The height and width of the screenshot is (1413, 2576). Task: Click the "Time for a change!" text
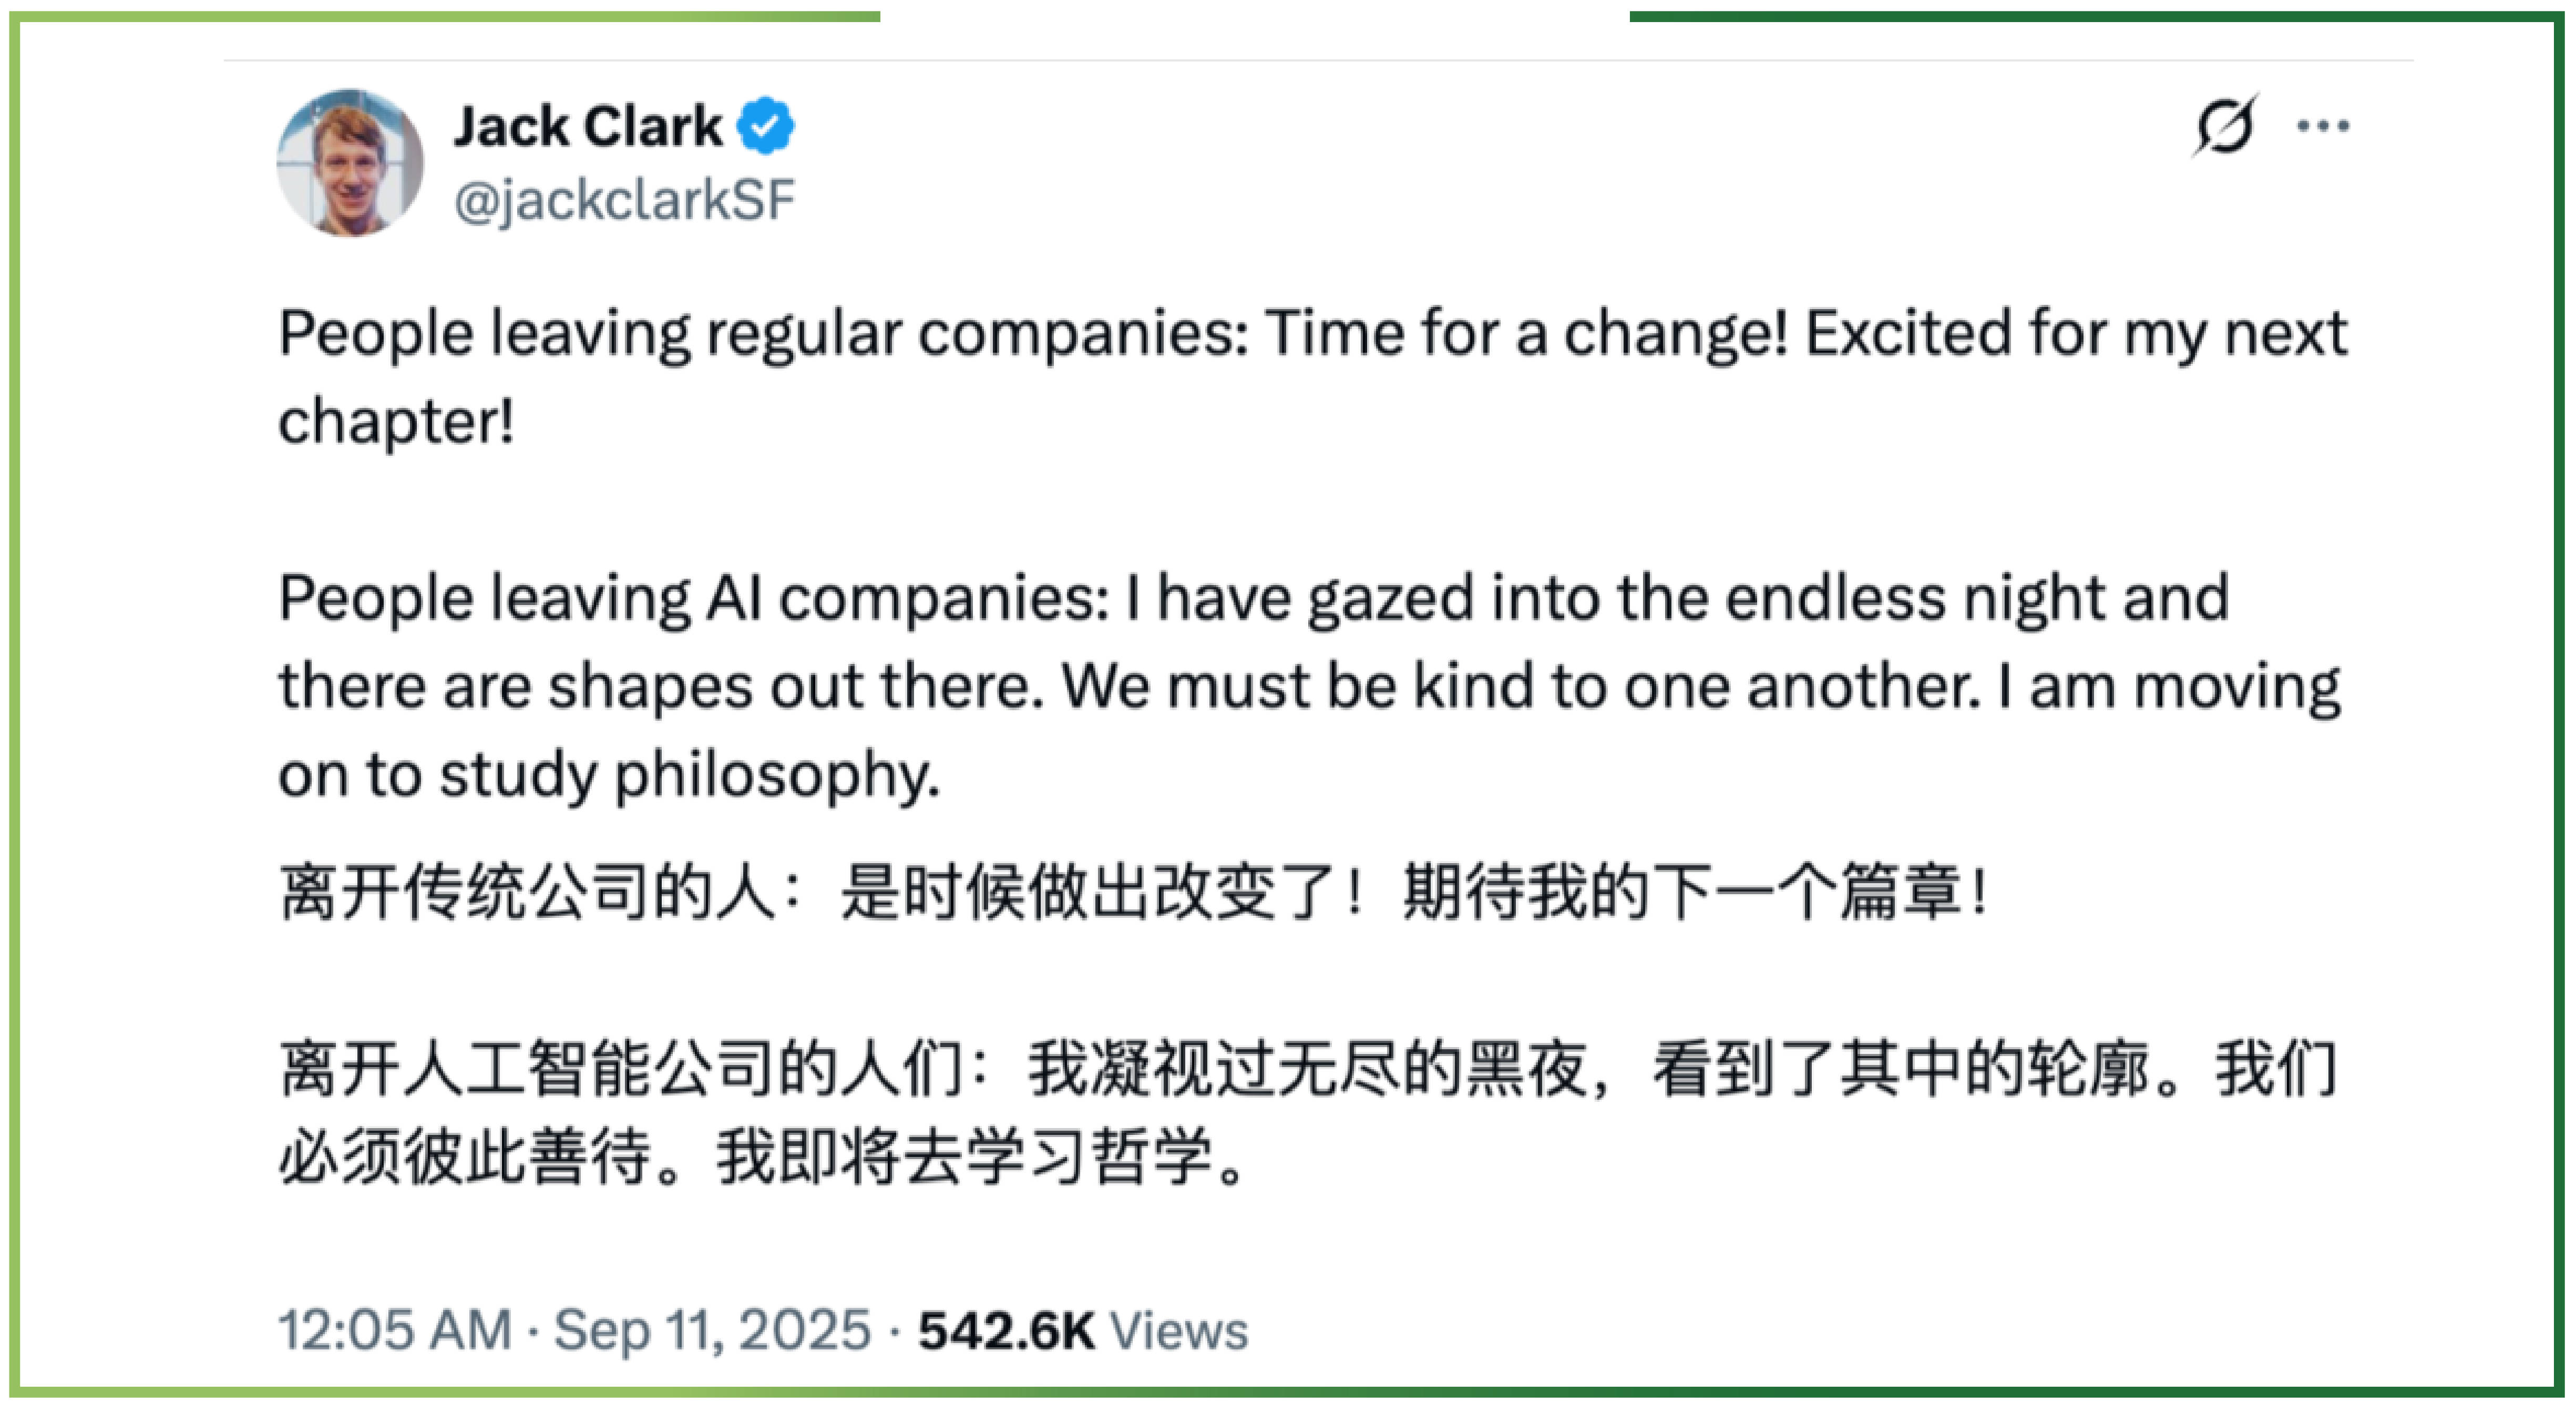coord(1526,333)
